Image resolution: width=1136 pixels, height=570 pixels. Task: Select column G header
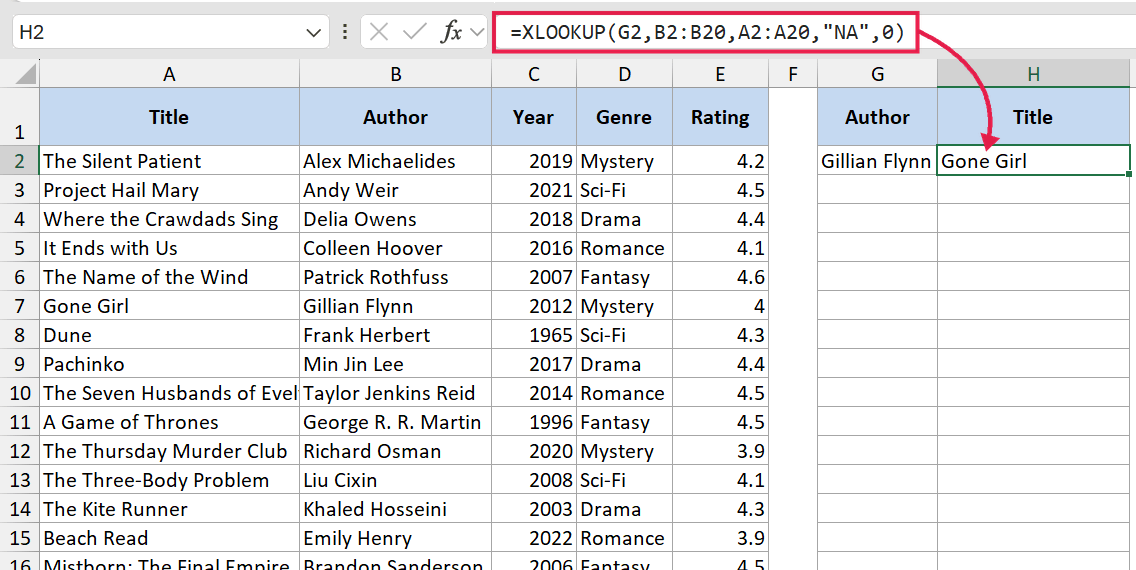click(x=877, y=74)
